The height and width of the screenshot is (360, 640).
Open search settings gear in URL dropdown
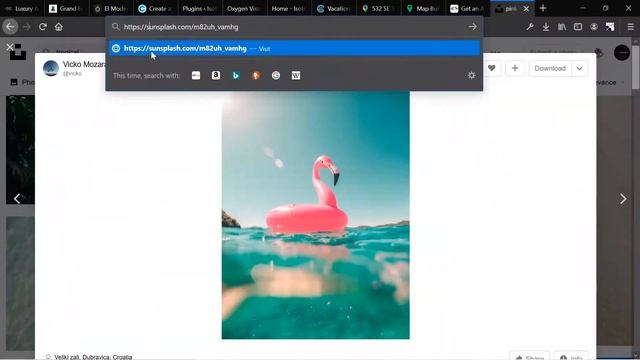click(471, 75)
